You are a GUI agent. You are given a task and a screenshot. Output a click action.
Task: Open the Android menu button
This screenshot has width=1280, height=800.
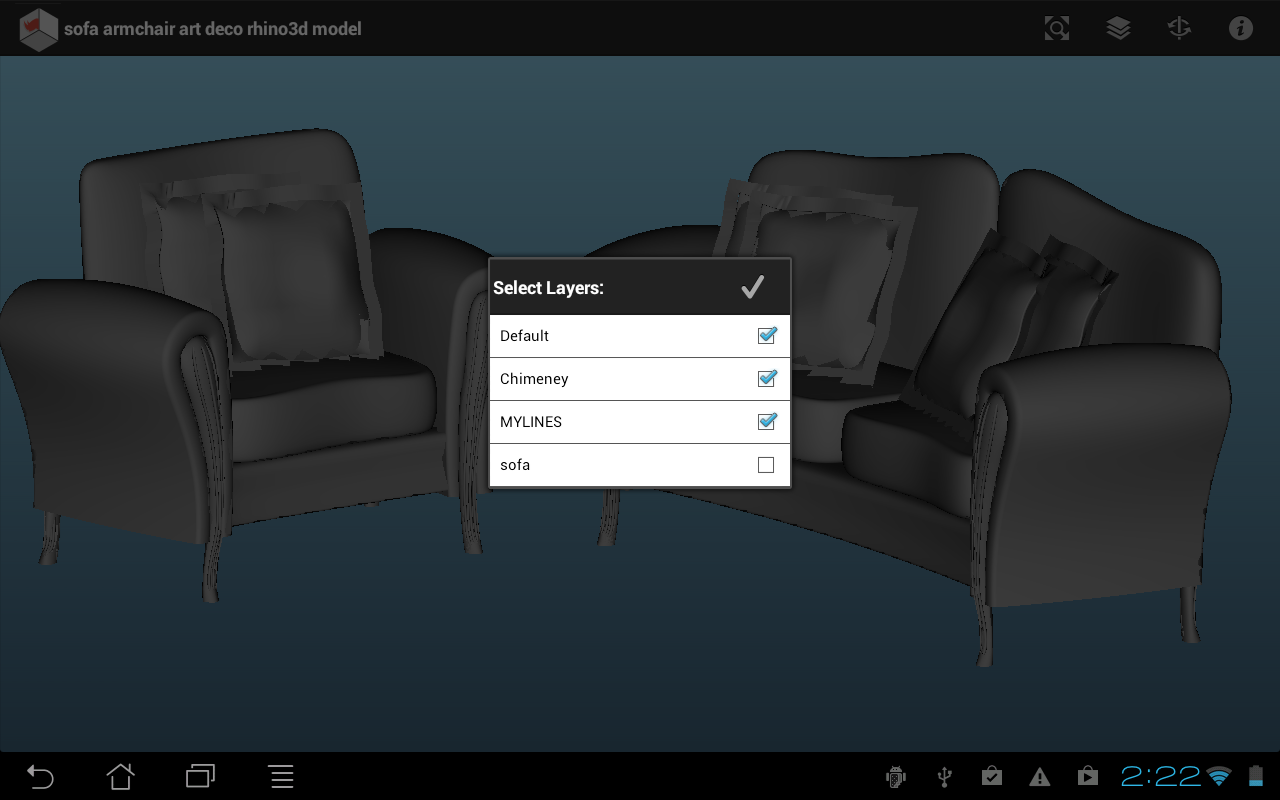(281, 776)
